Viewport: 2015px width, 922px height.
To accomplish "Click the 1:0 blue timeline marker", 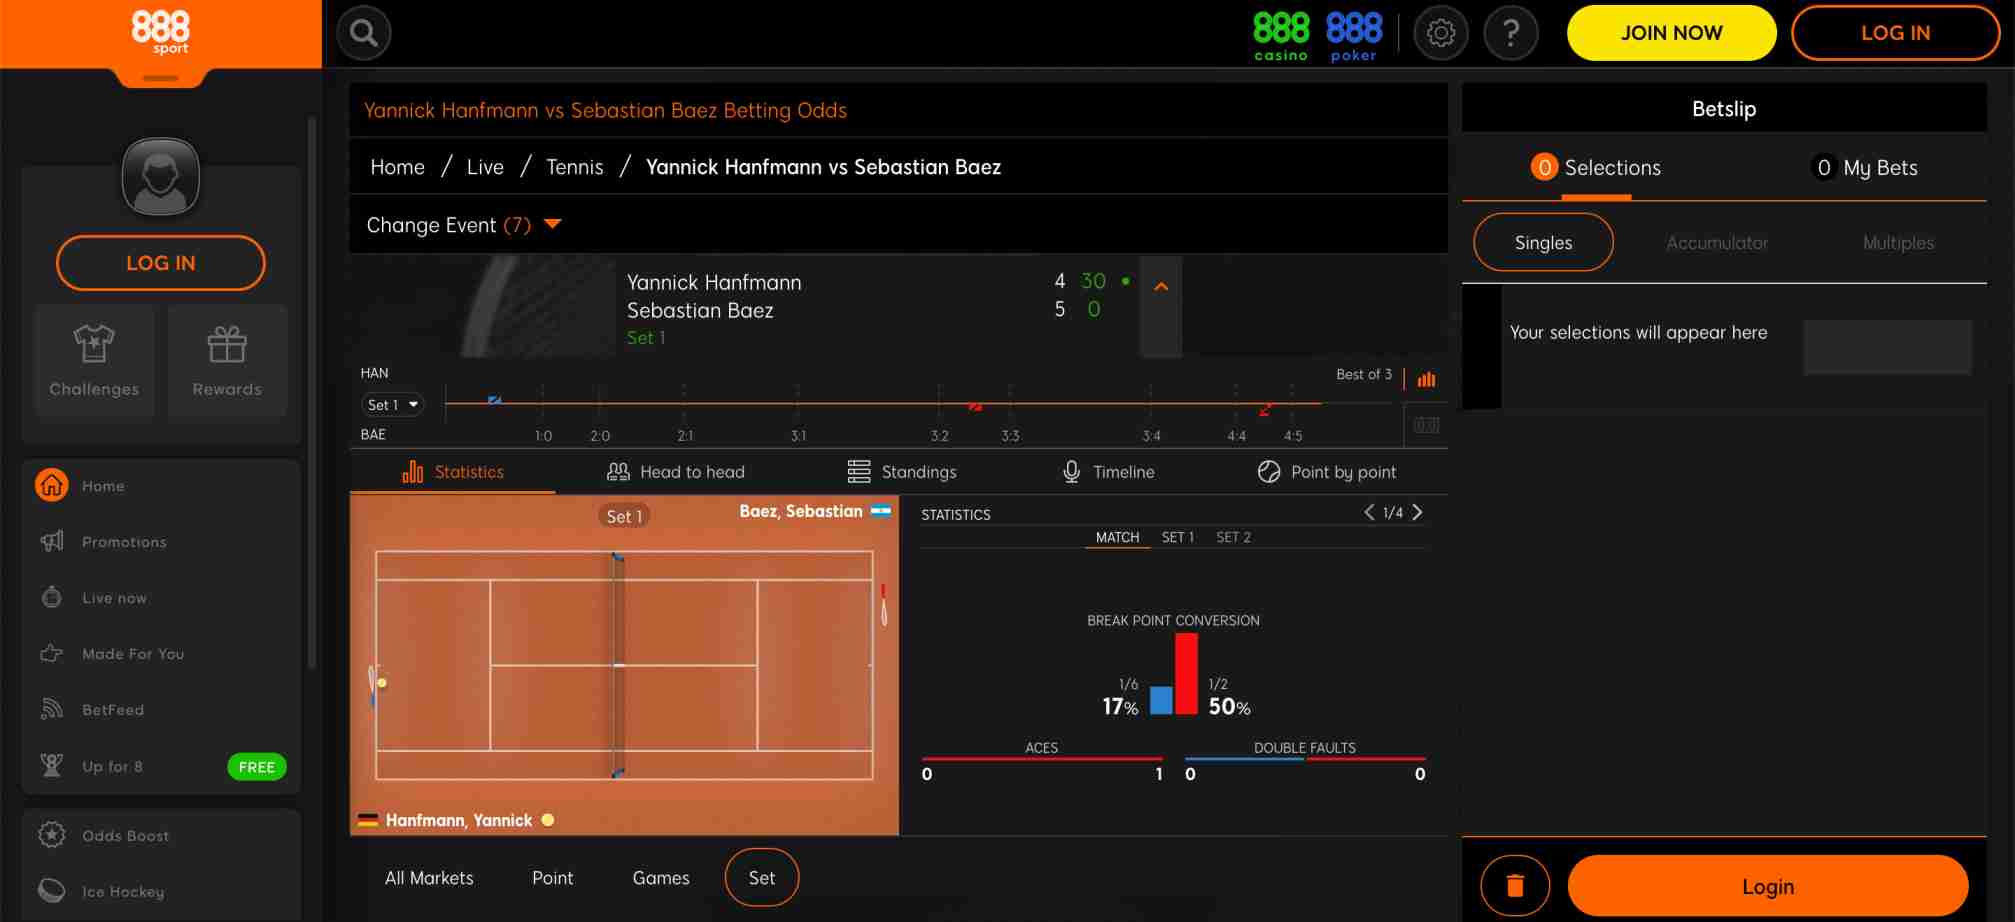I will (x=494, y=400).
